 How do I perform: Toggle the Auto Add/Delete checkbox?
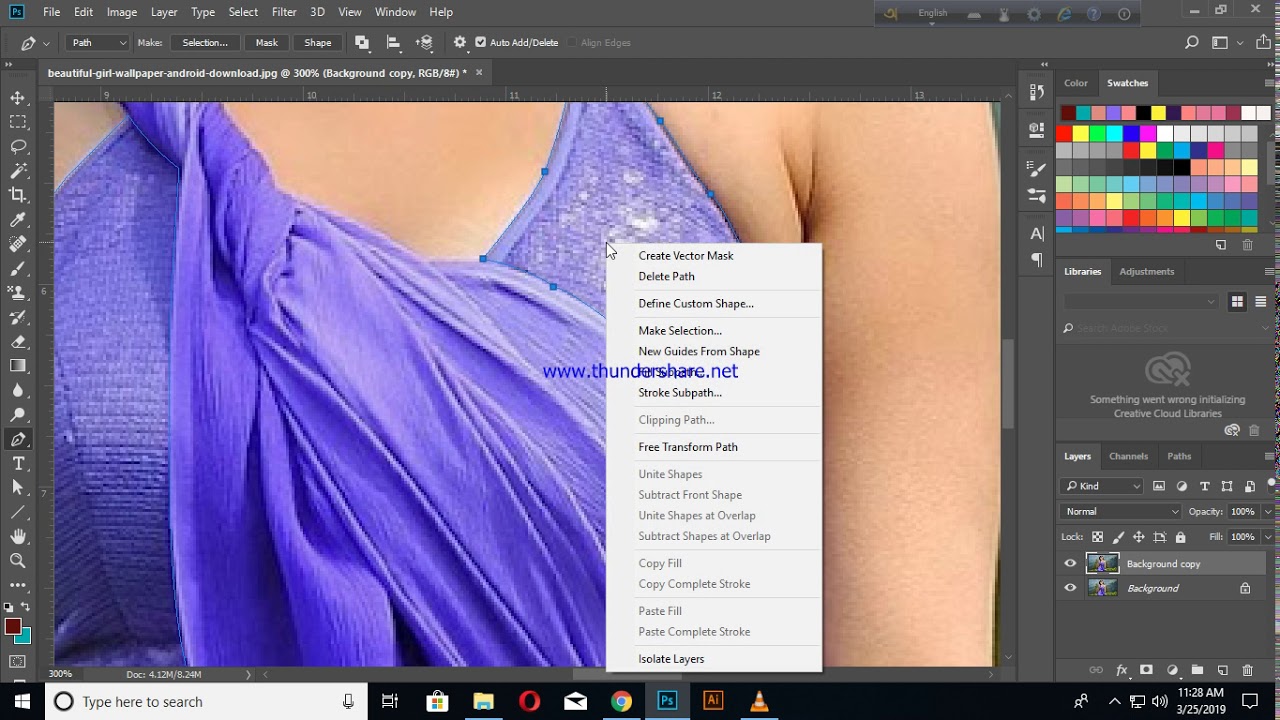point(481,43)
